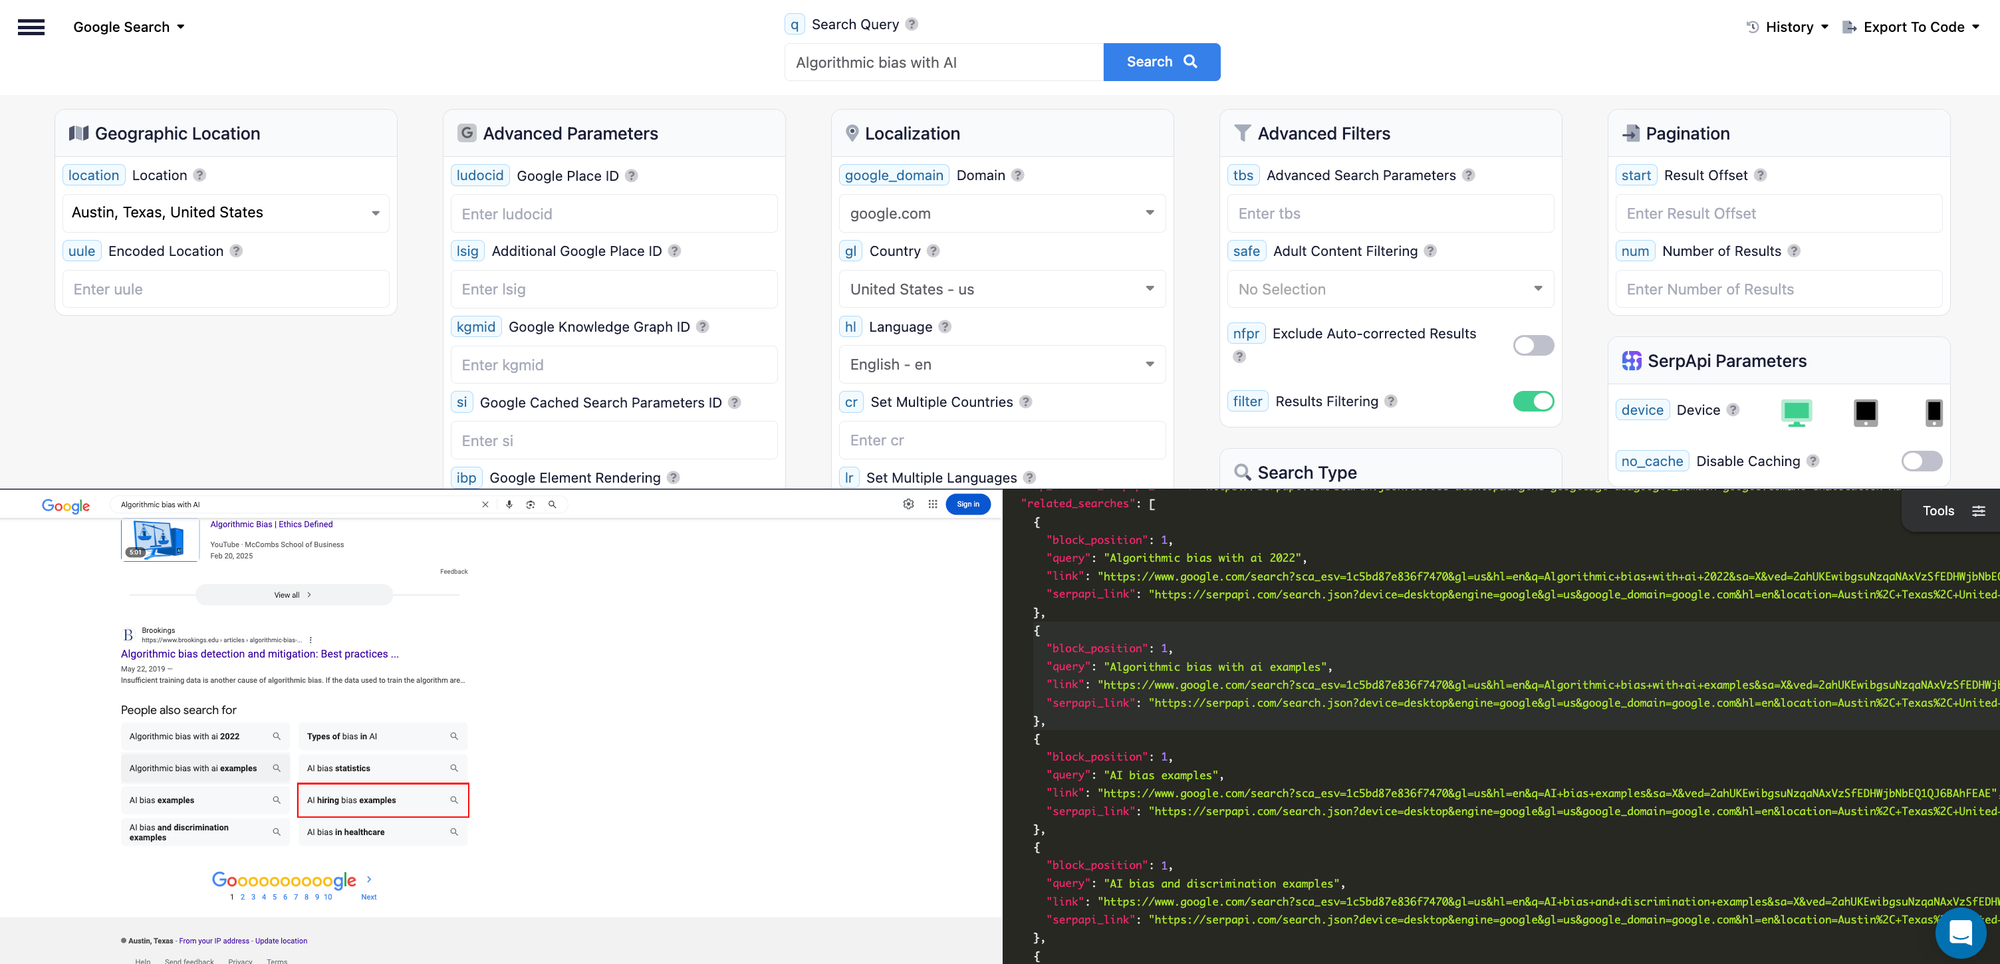
Task: Open the hamburger menu
Action: coord(31,27)
